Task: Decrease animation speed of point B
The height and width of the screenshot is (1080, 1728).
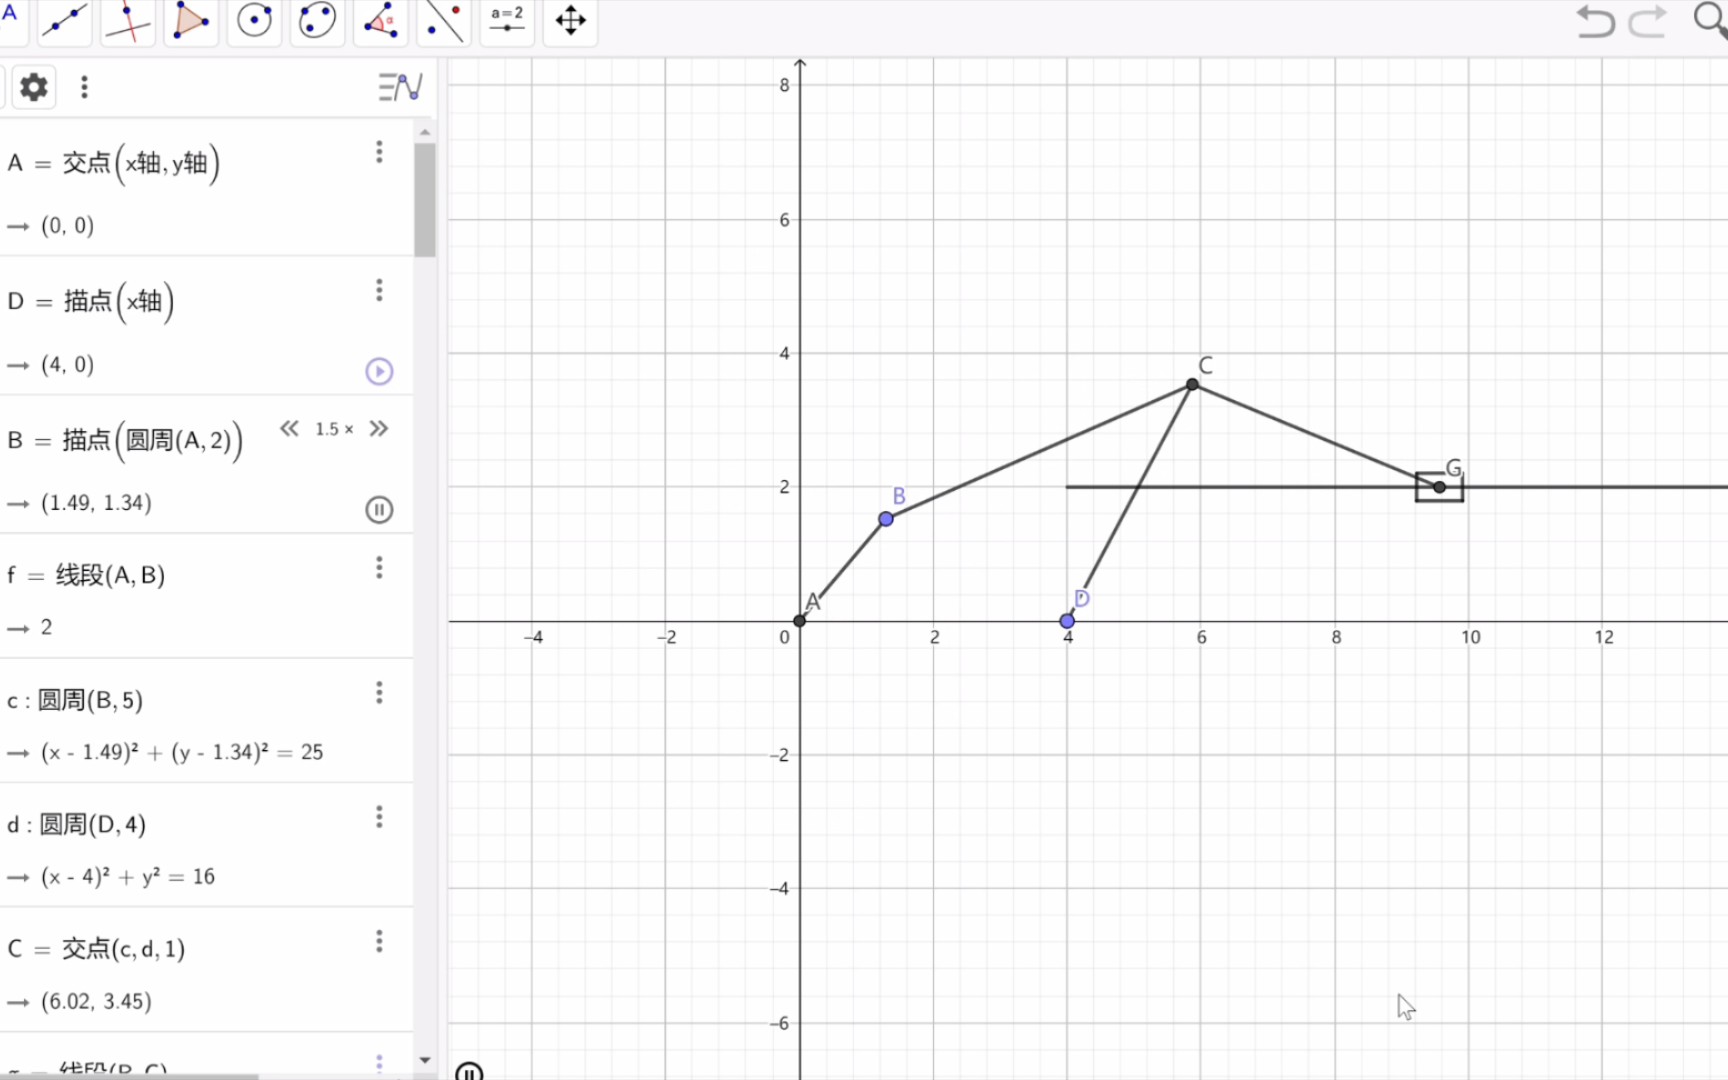Action: (x=289, y=429)
